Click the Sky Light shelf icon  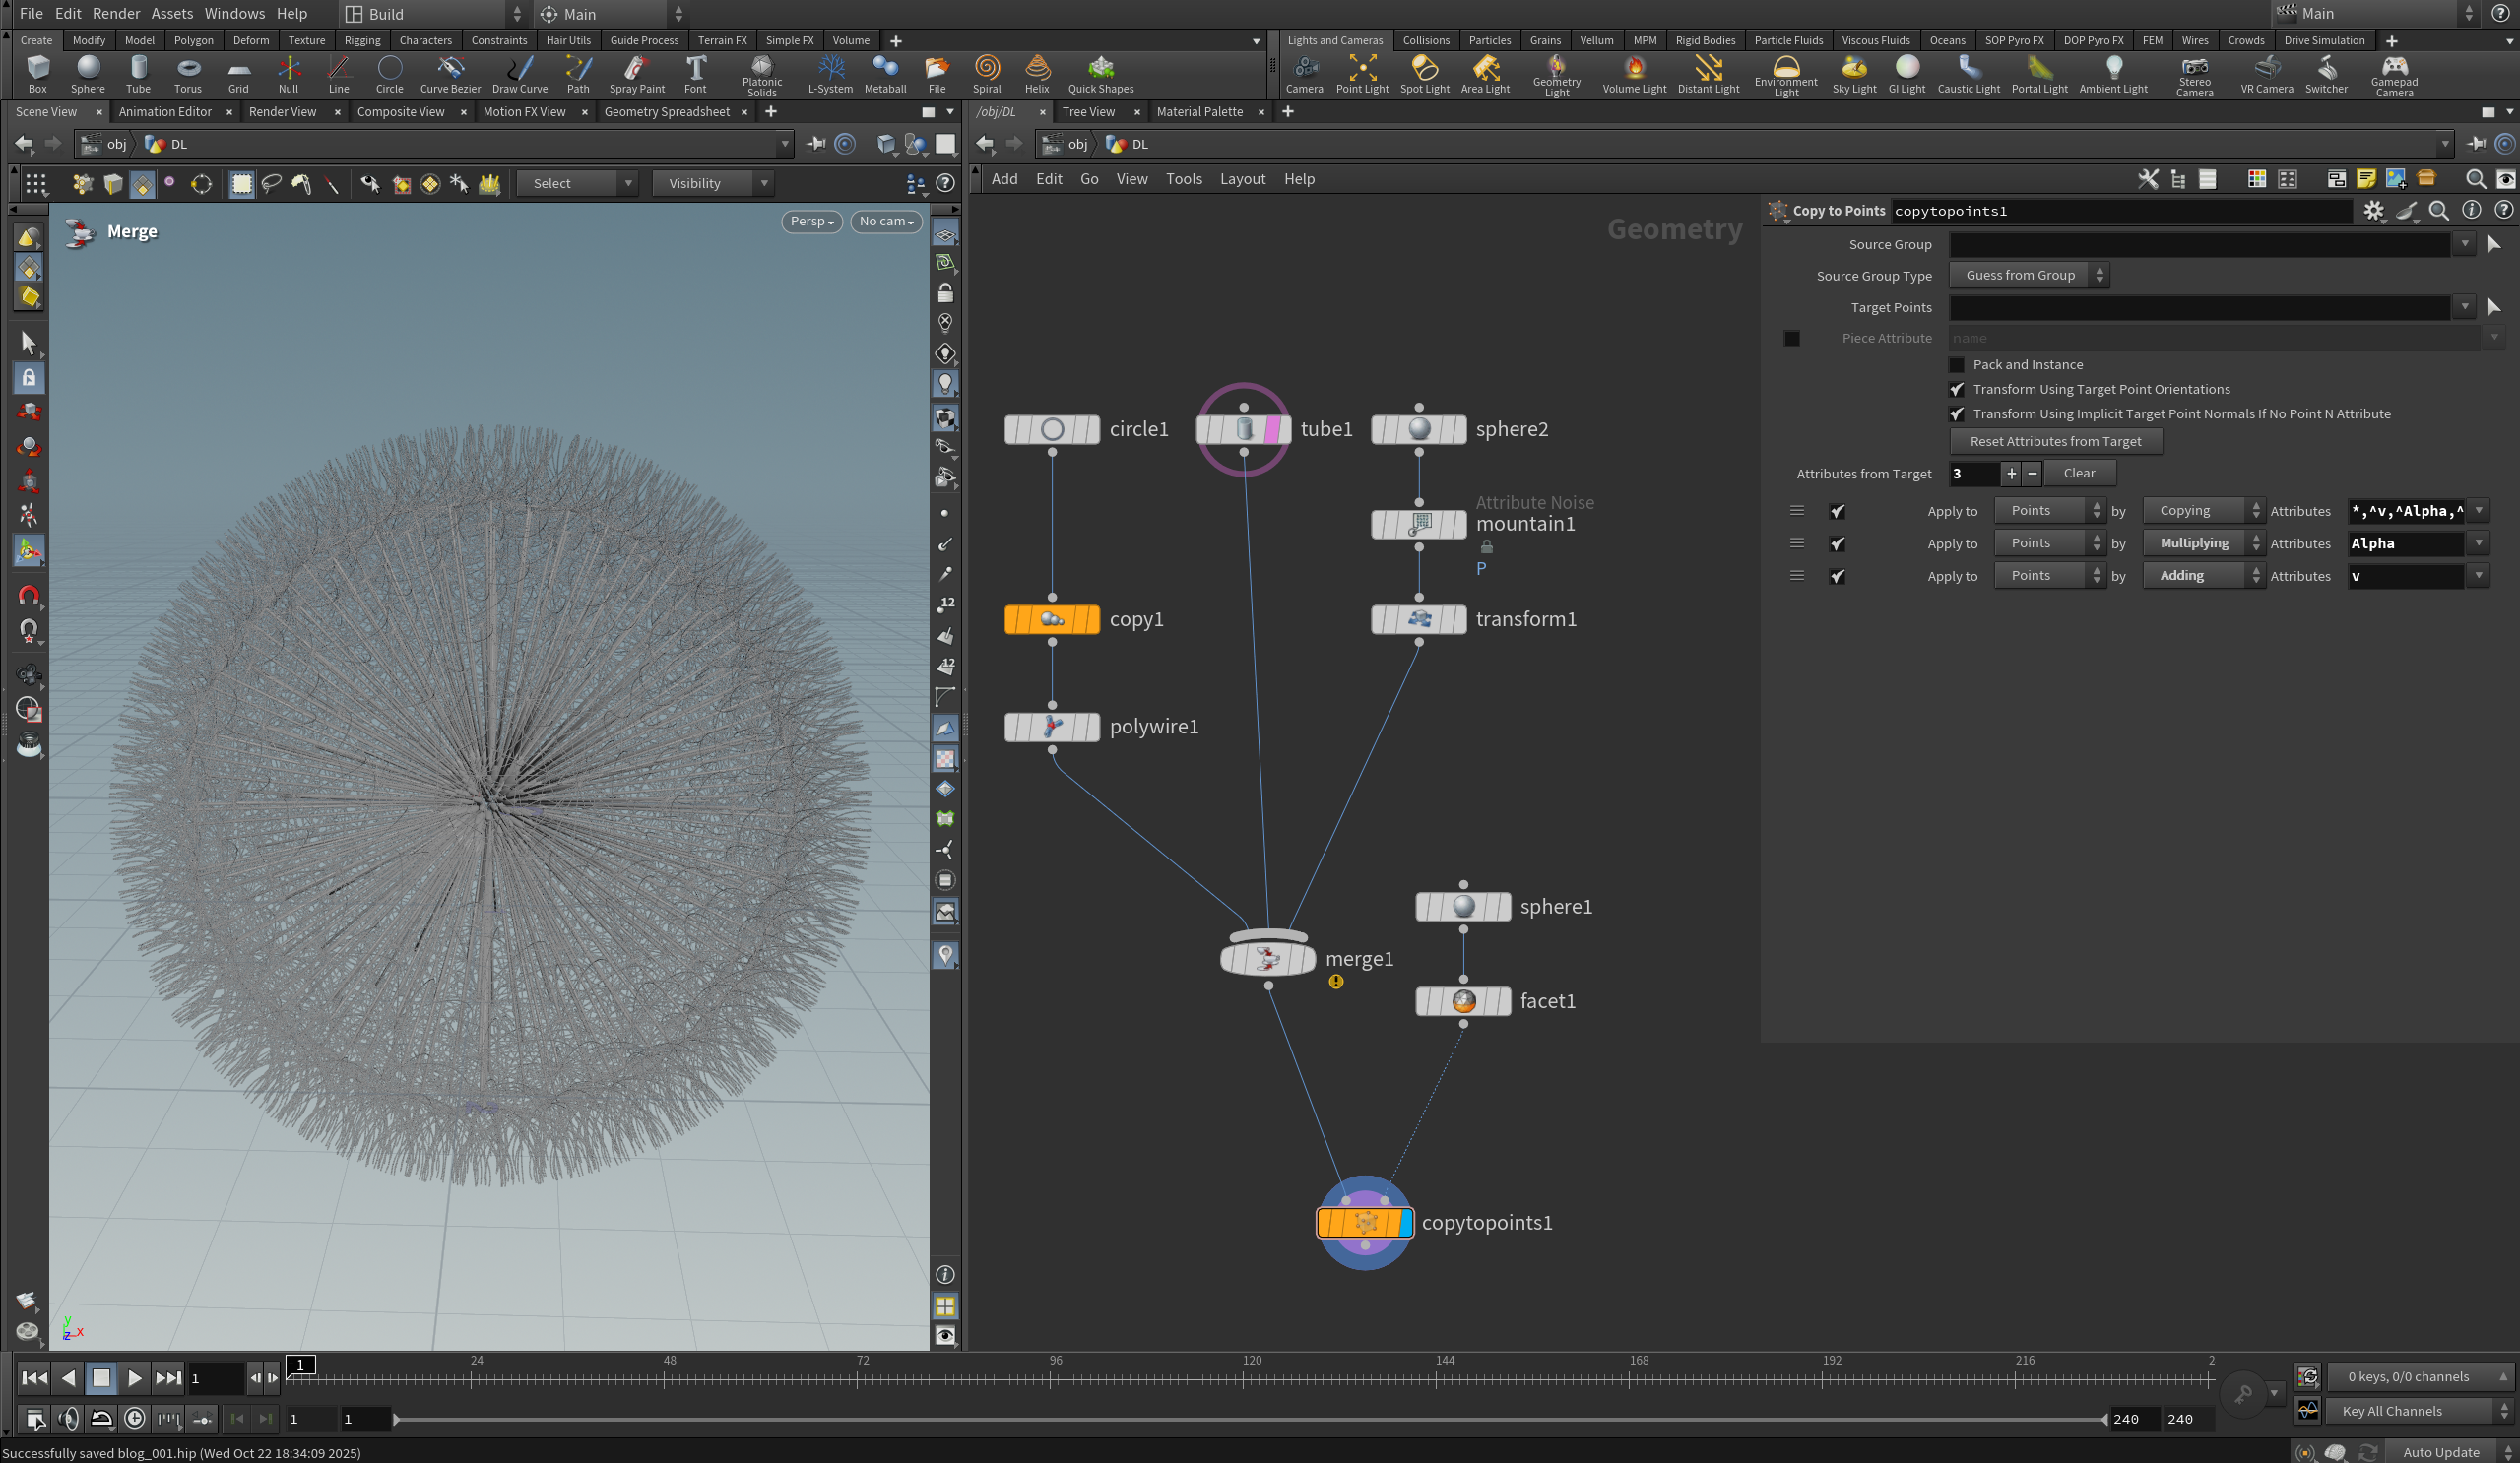1853,73
